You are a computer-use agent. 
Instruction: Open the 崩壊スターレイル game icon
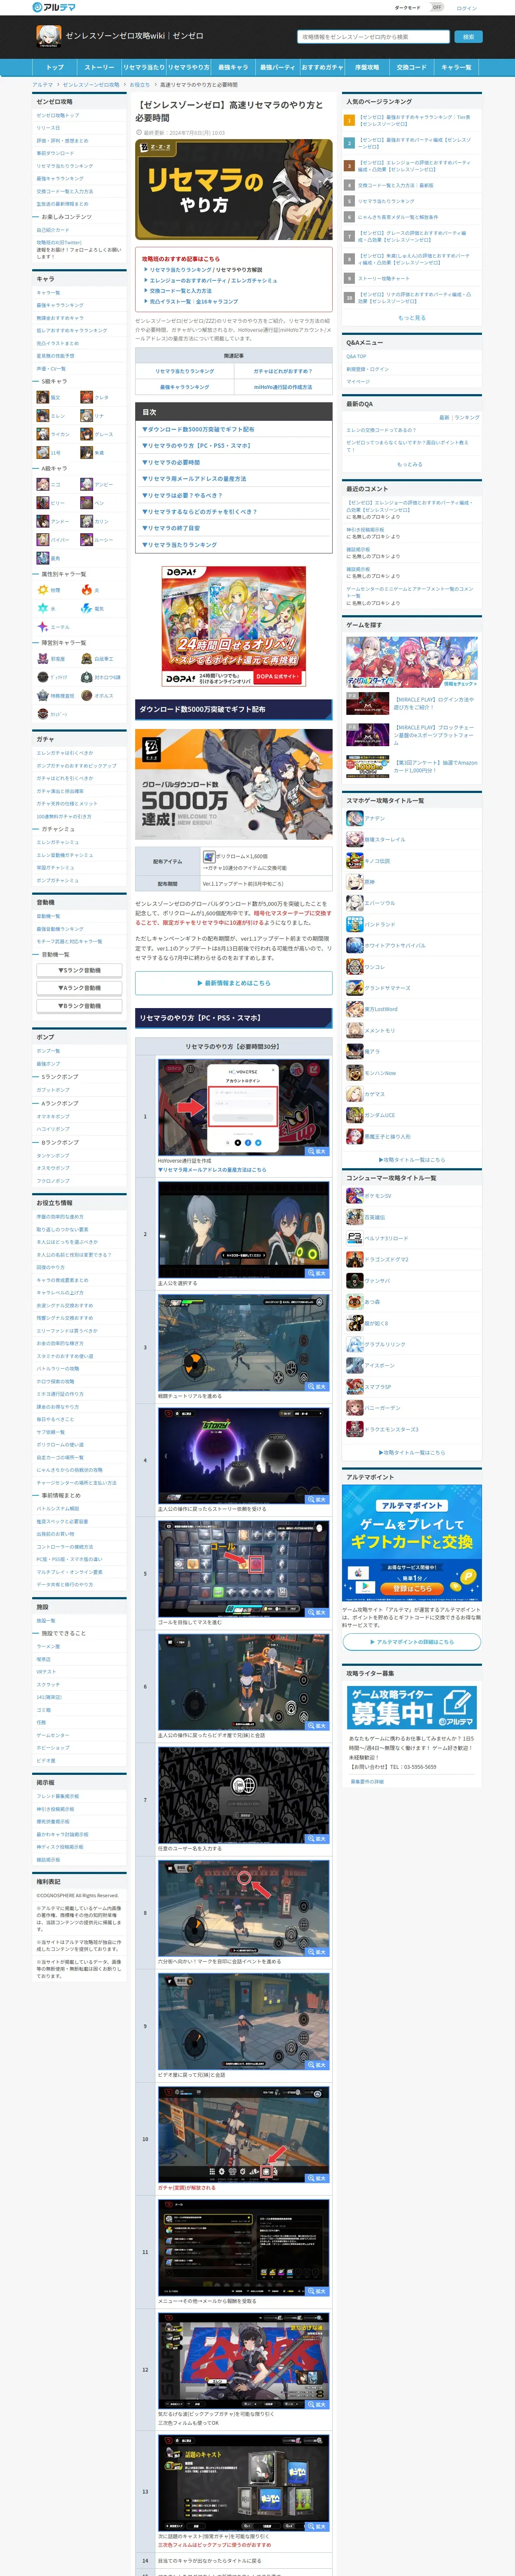[x=354, y=839]
